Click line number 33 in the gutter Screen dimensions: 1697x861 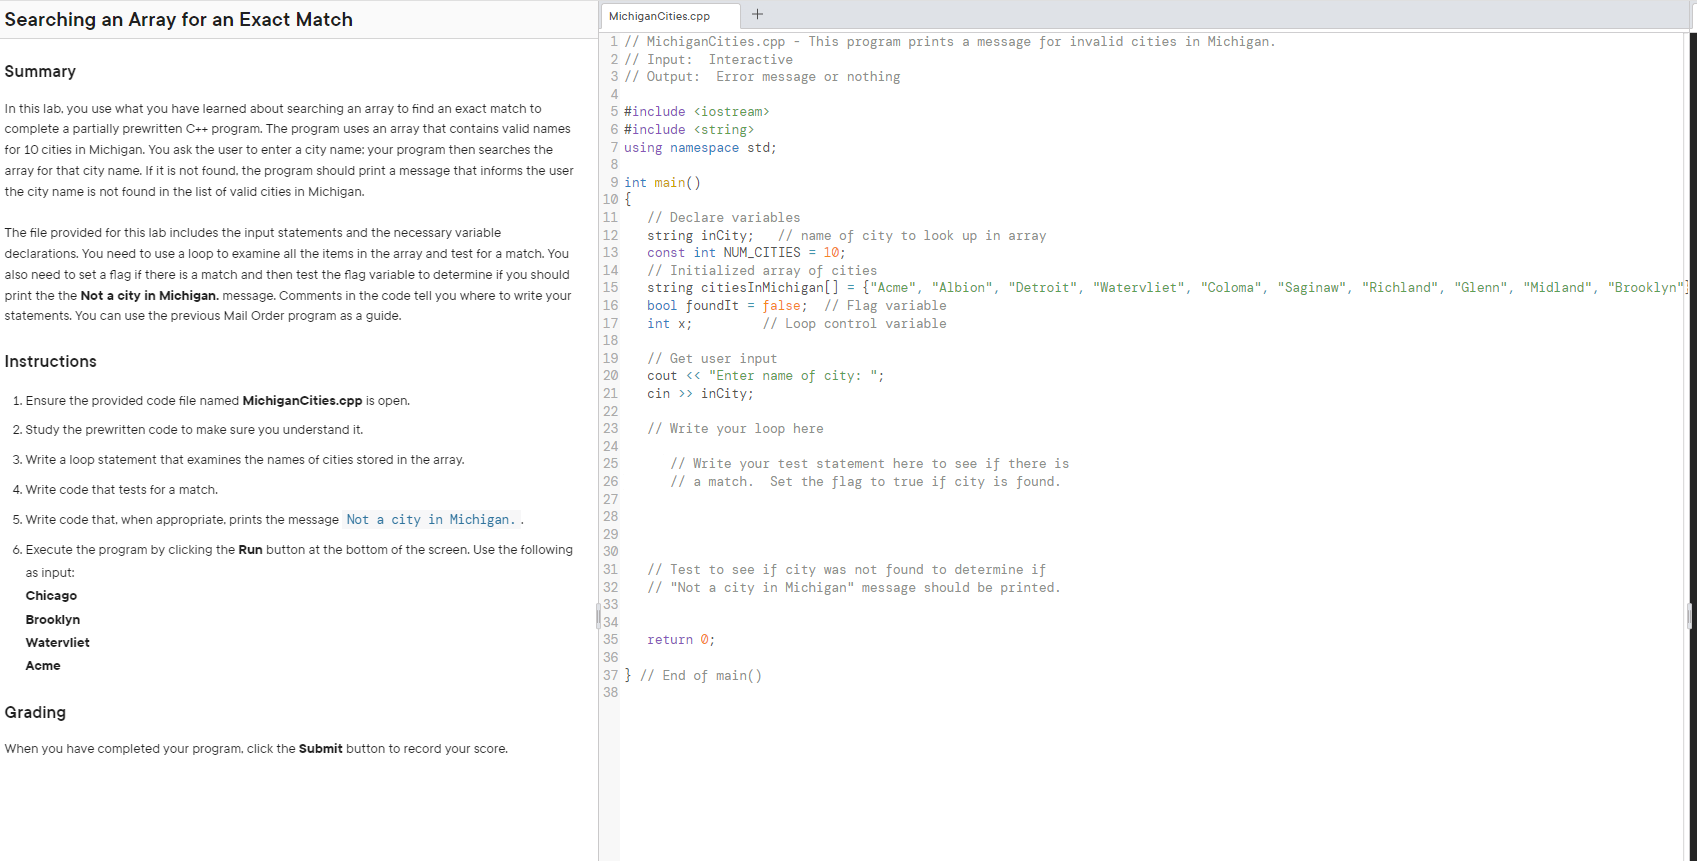610,605
